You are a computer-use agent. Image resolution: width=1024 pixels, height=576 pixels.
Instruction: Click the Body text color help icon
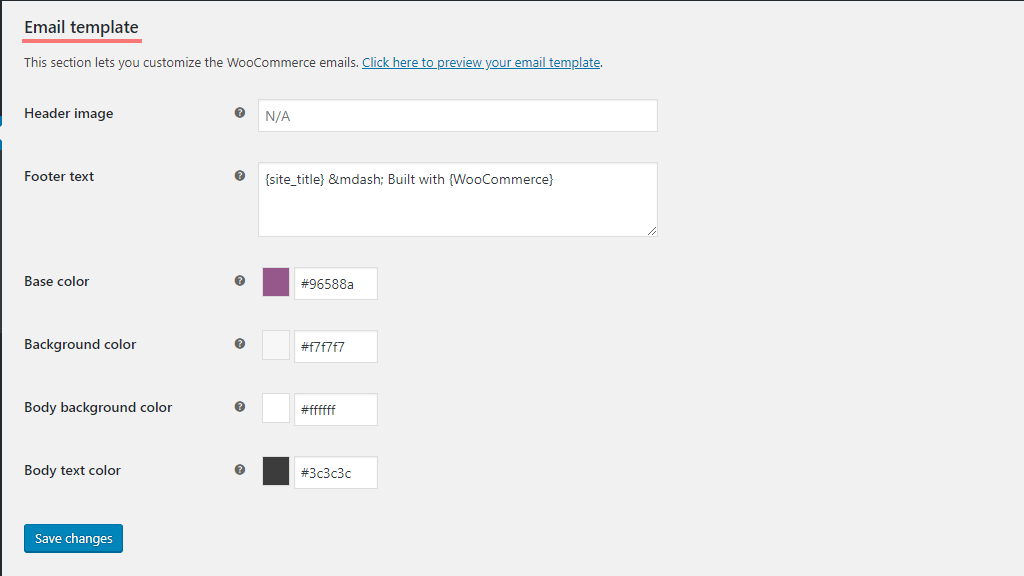pos(240,470)
